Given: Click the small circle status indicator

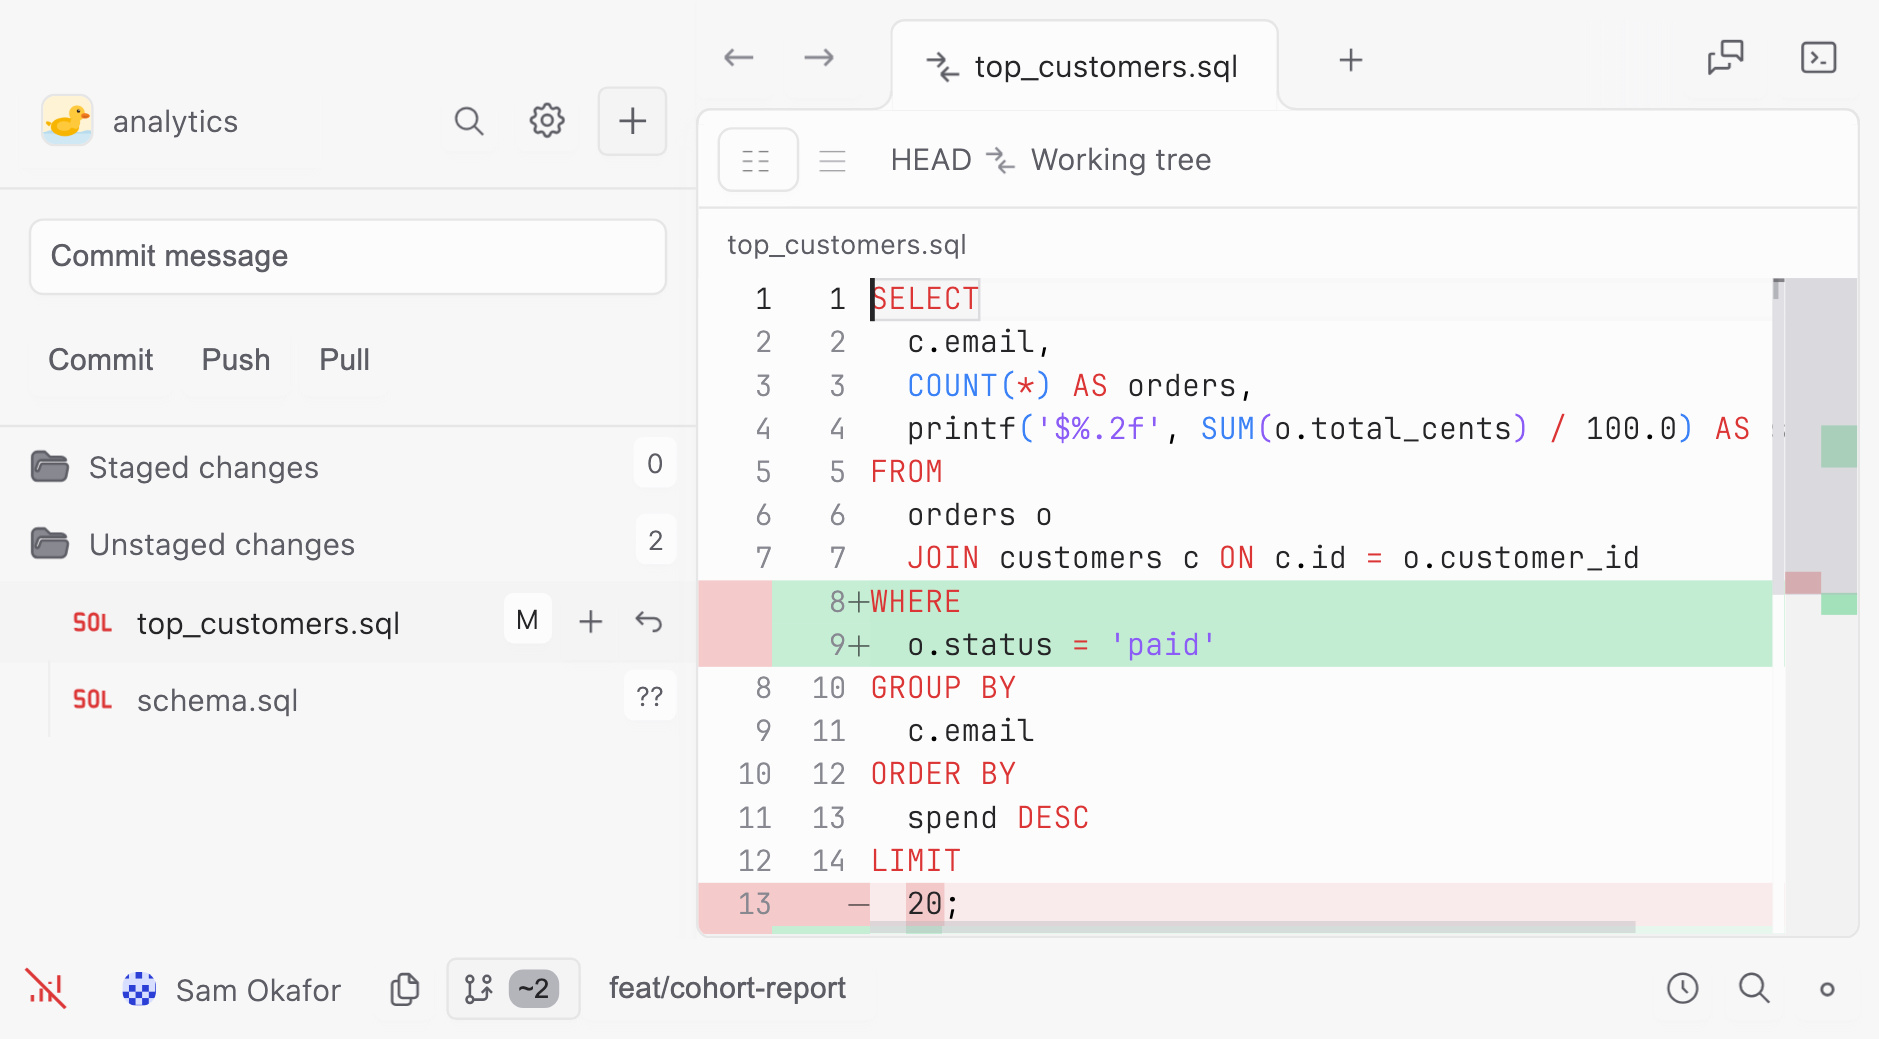Looking at the screenshot, I should (x=1827, y=989).
